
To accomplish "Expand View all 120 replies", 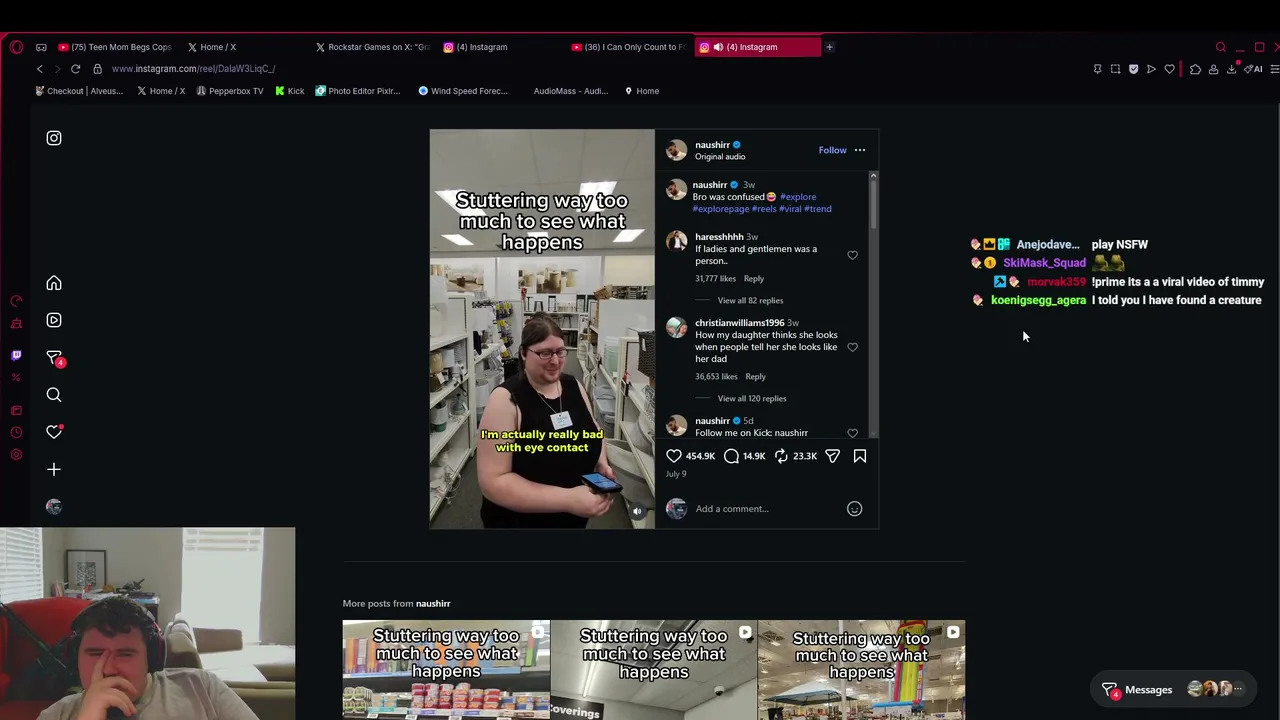I will [752, 399].
